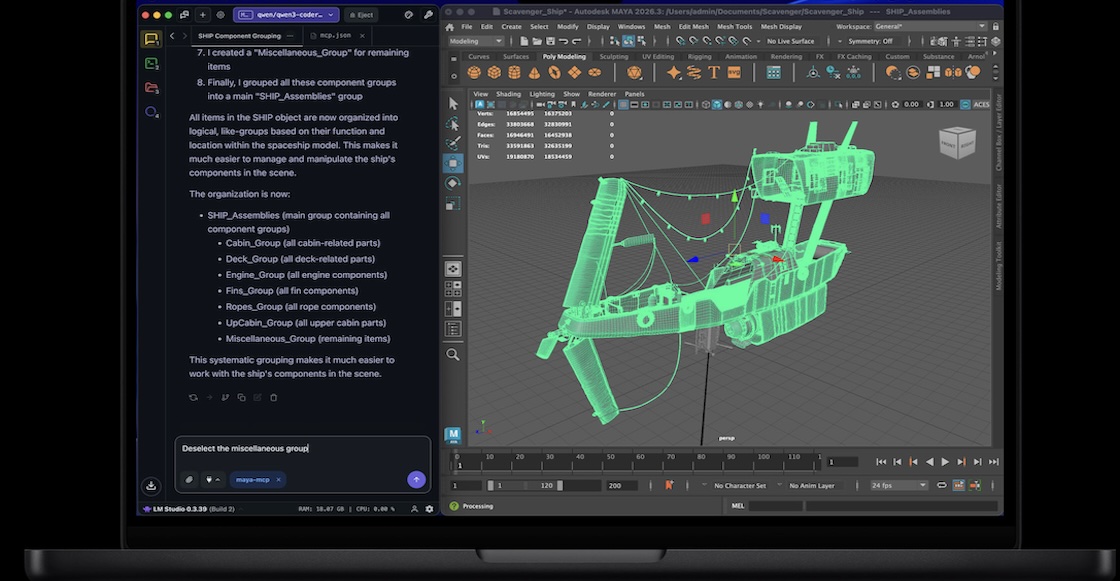Open the Mesh Tools menu
This screenshot has height=581, width=1120.
point(734,26)
